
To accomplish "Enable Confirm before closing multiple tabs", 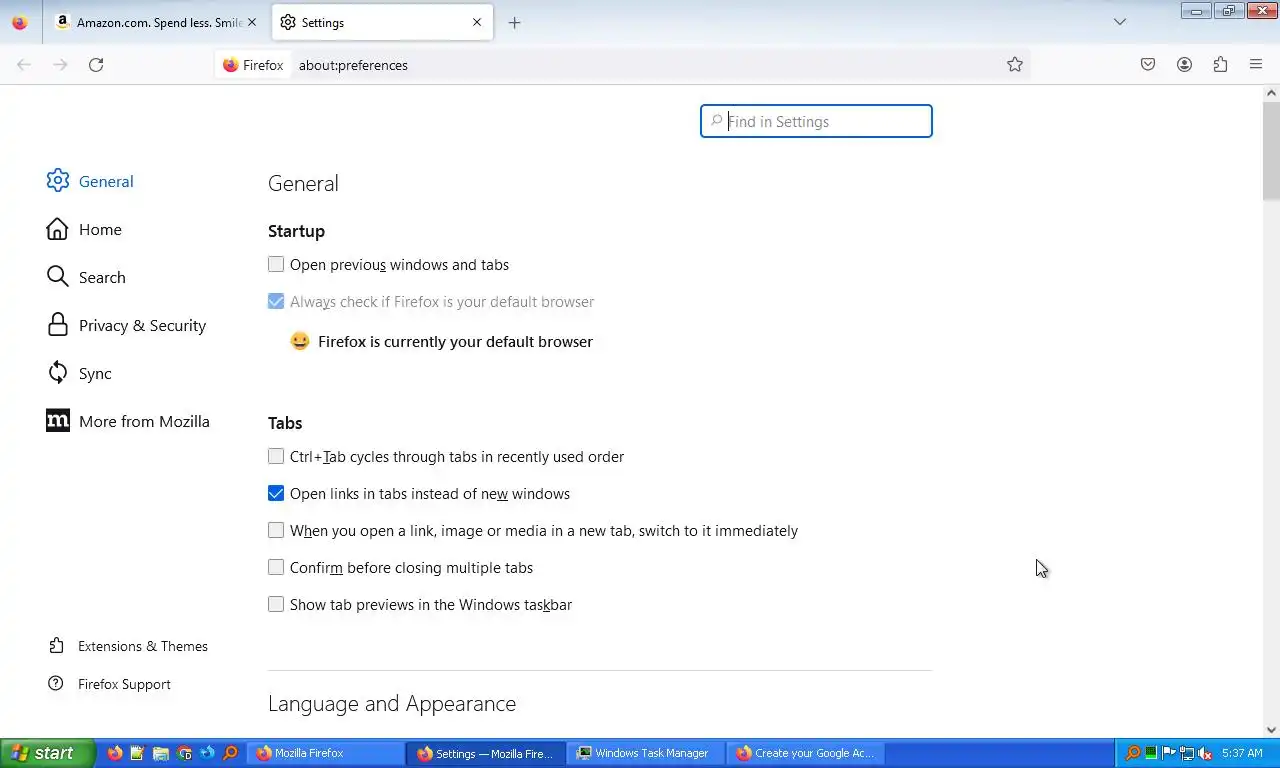I will tap(276, 567).
